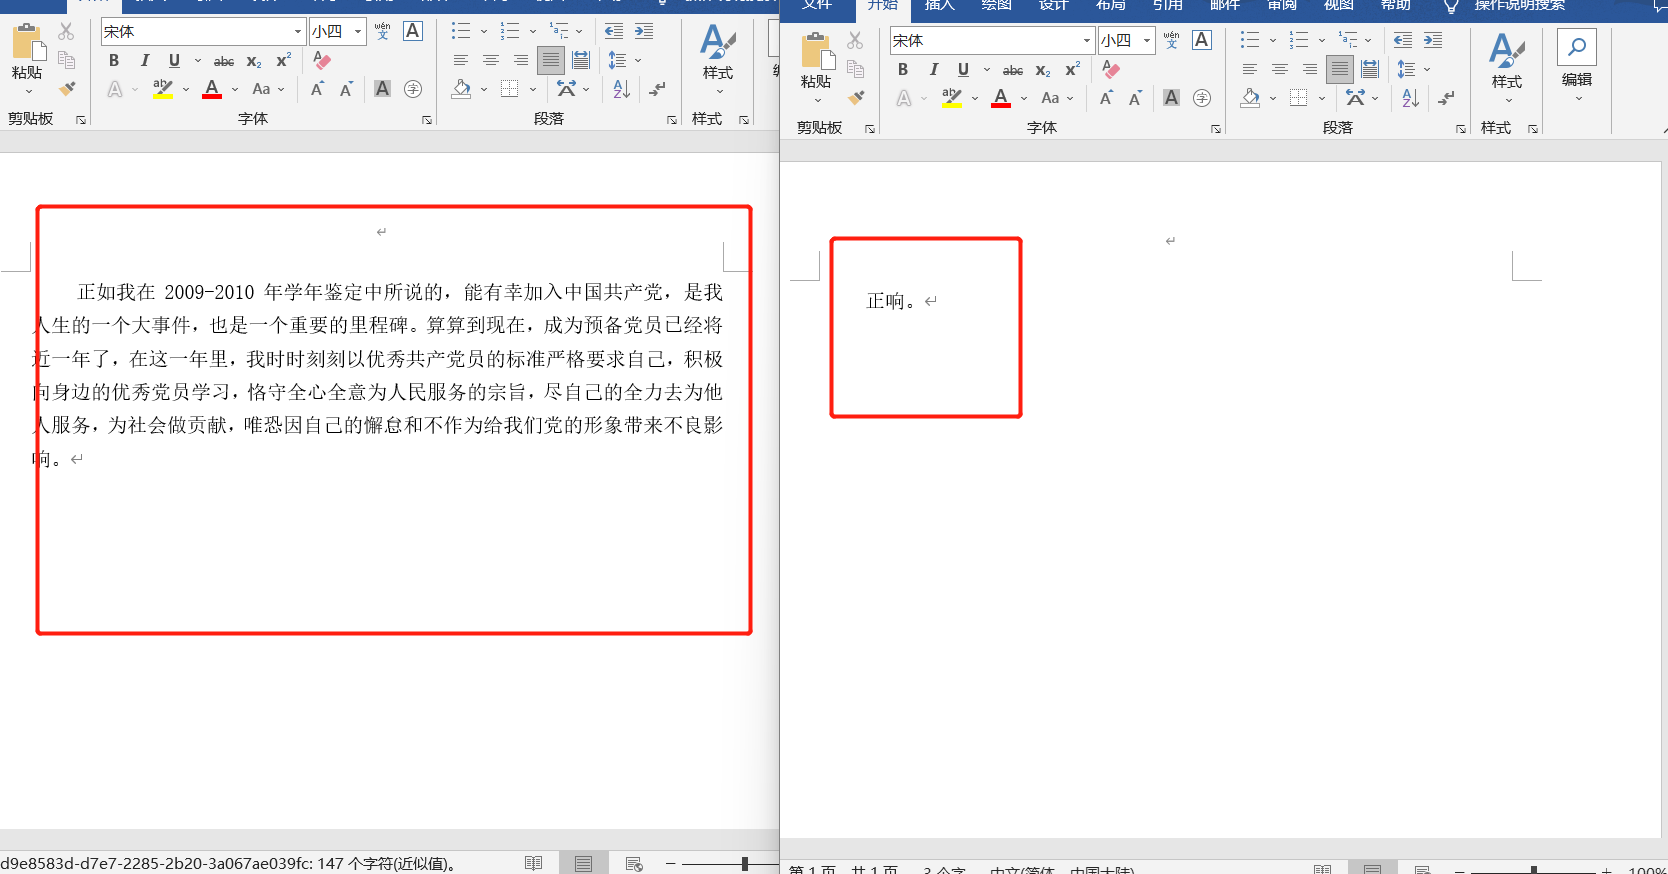Select print layout view in left window status bar

tap(583, 863)
